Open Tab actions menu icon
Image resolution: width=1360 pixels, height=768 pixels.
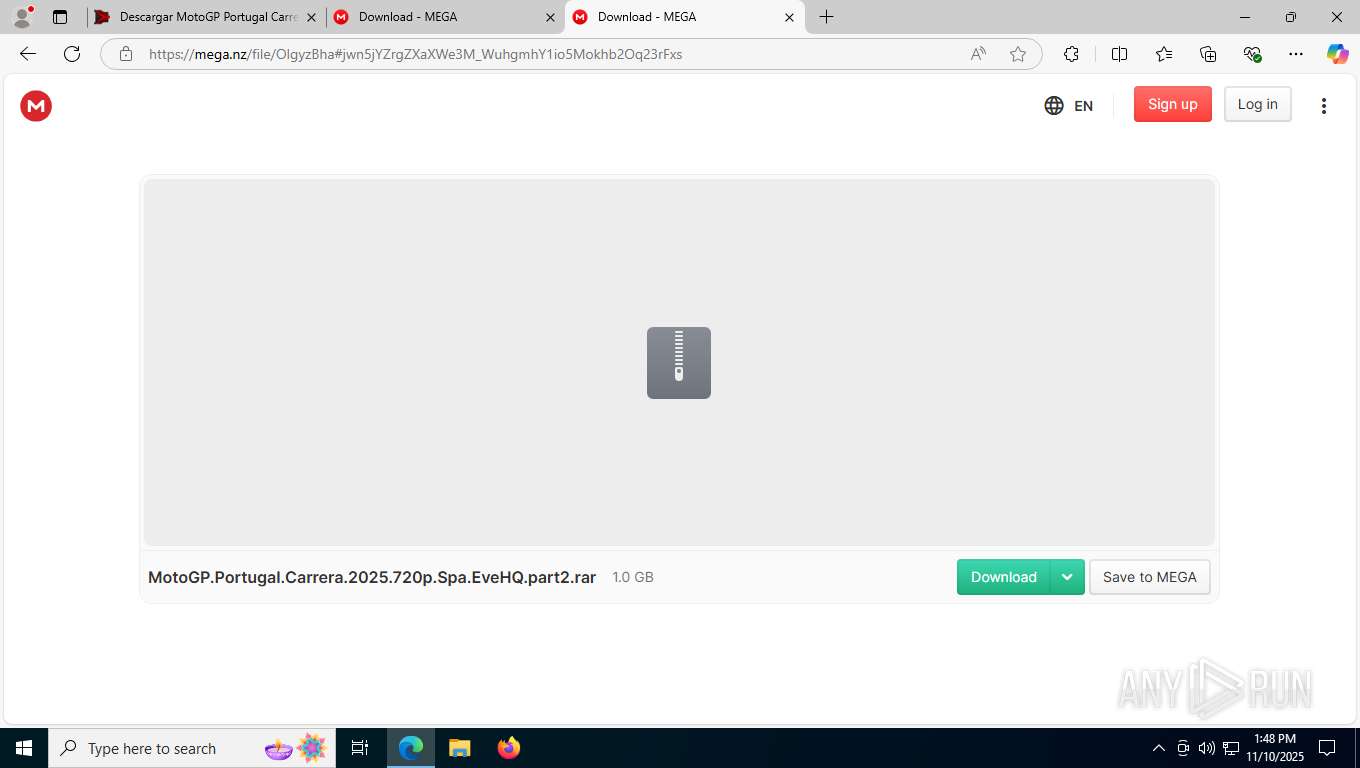[60, 17]
